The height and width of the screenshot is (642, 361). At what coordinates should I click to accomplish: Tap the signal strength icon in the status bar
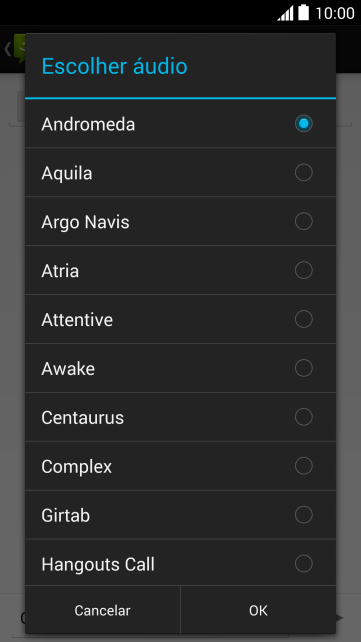click(x=285, y=13)
